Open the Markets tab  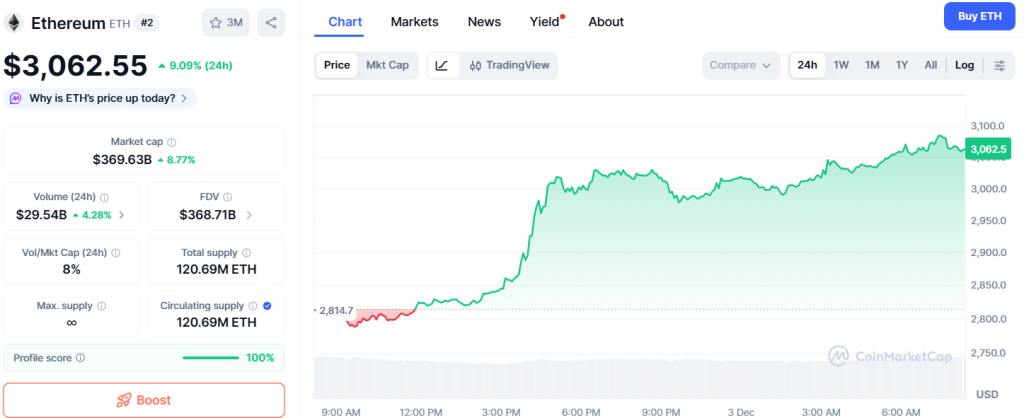(x=414, y=21)
